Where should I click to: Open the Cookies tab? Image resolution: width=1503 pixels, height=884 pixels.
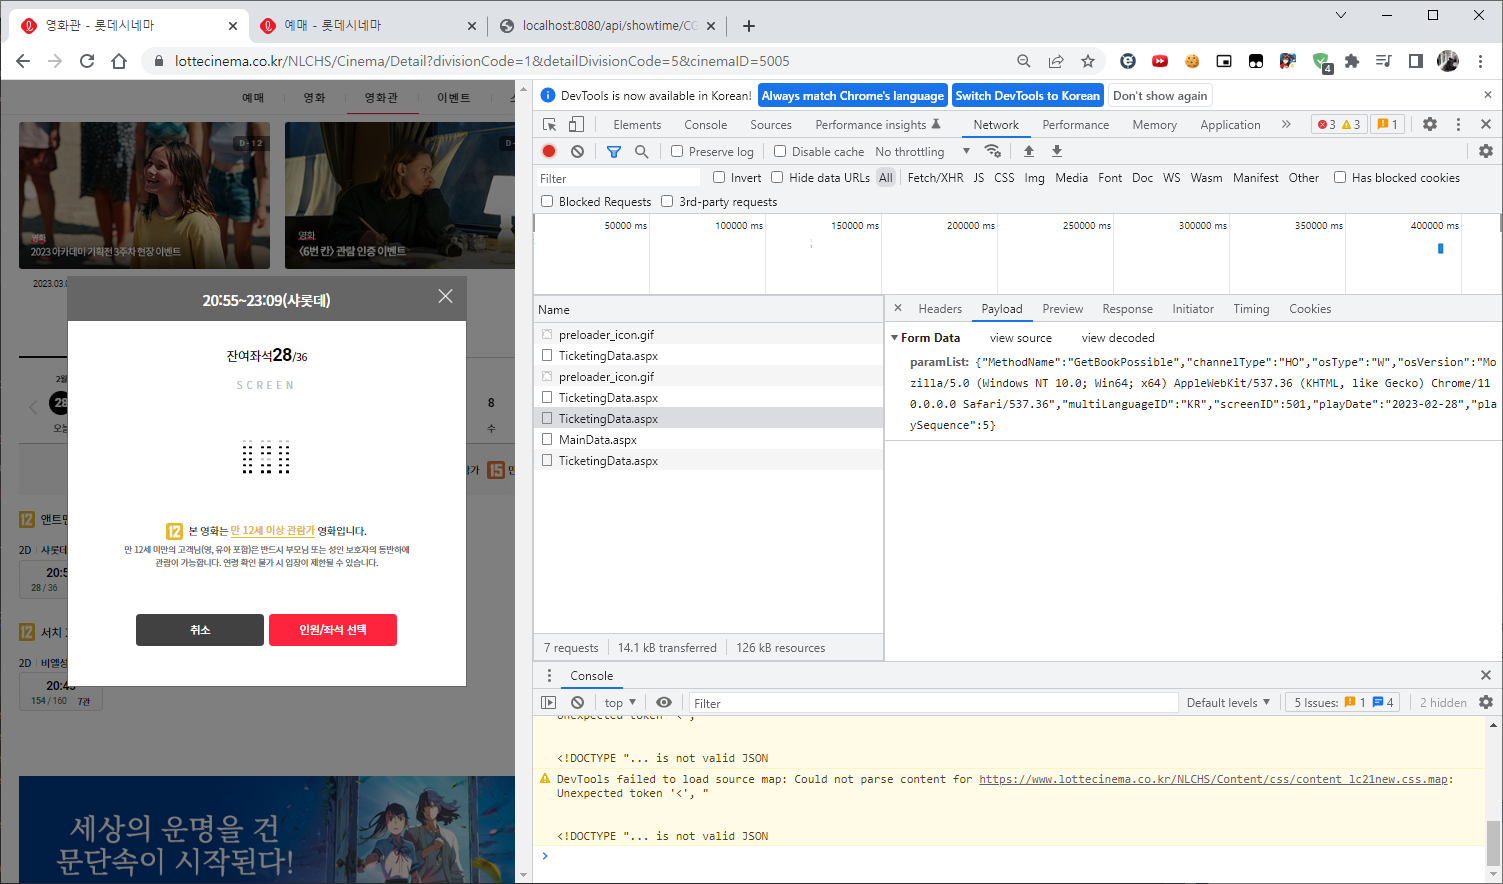[x=1310, y=309]
